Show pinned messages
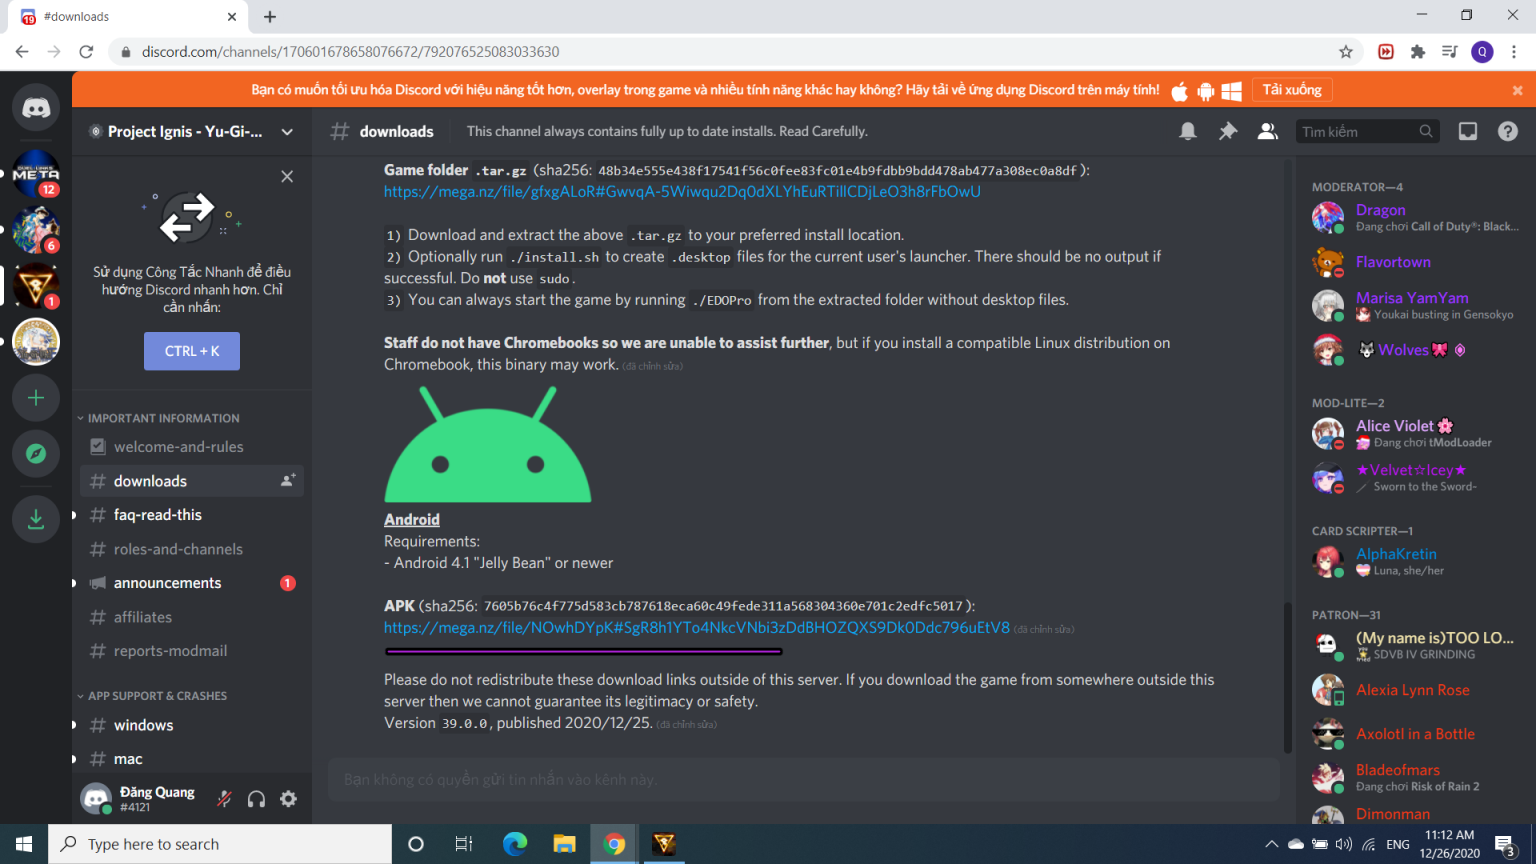1536x864 pixels. click(x=1228, y=131)
